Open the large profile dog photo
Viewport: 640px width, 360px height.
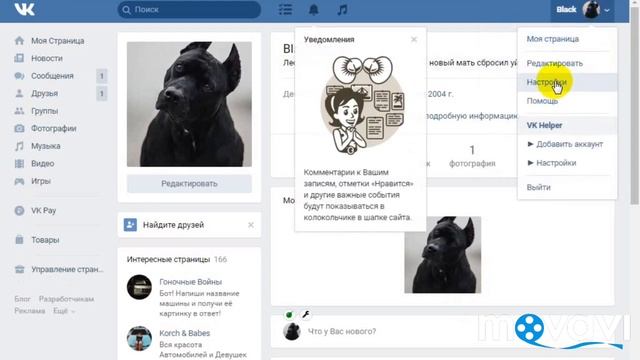coord(189,104)
